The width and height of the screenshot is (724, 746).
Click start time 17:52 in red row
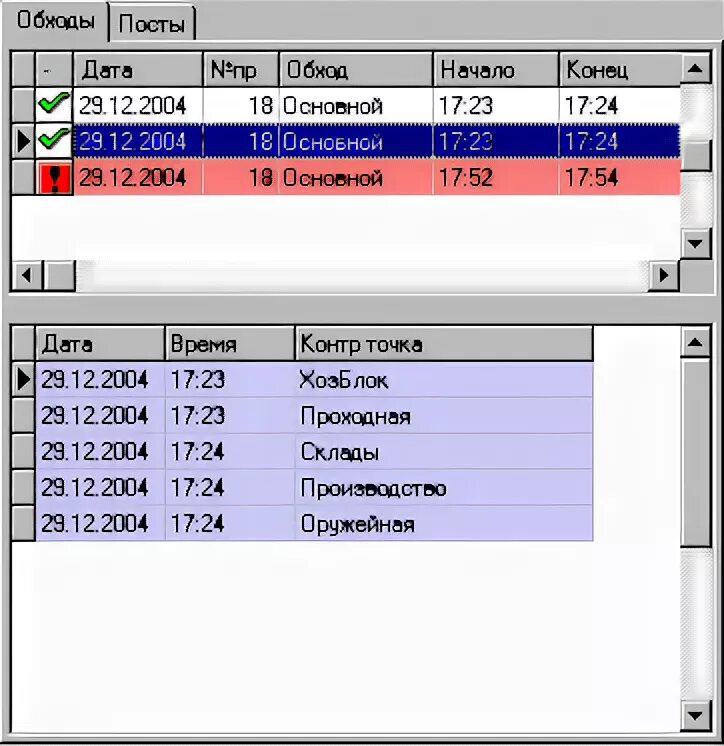[496, 177]
